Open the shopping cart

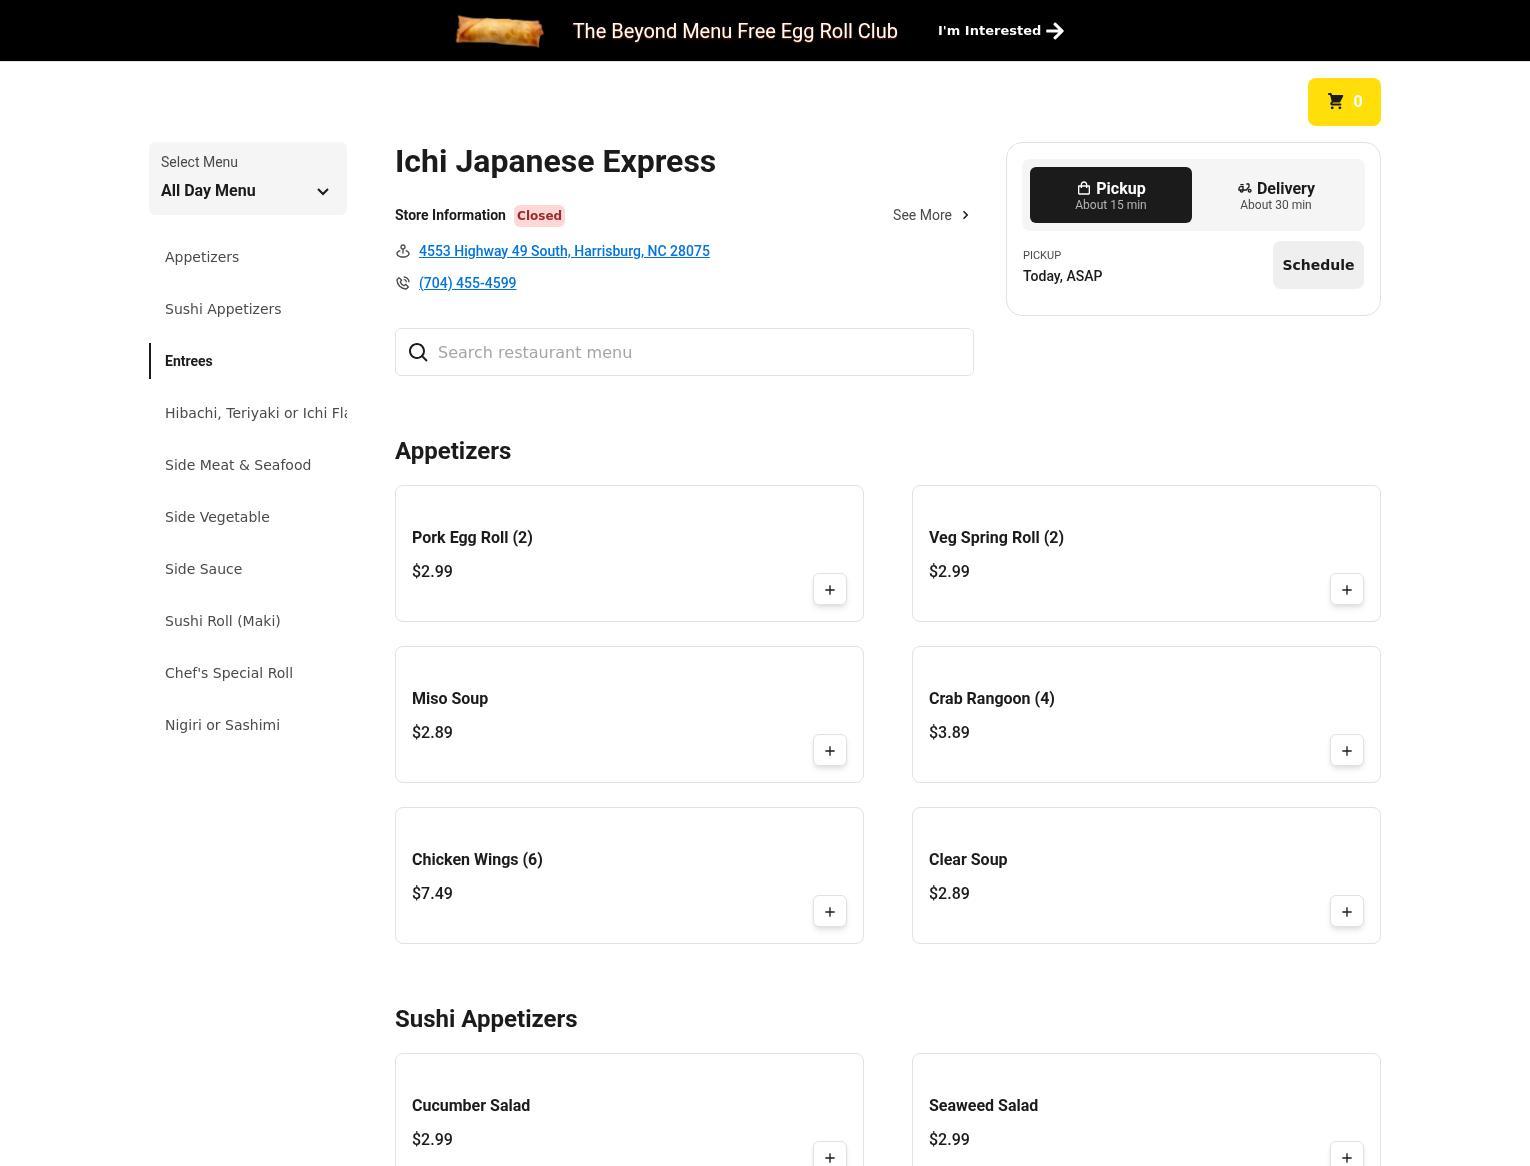pyautogui.click(x=1343, y=102)
